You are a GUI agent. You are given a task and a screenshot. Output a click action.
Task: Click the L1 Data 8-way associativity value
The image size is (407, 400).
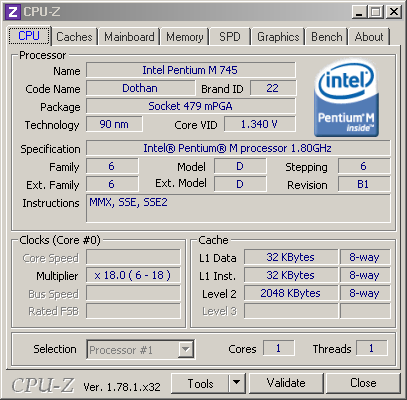365,257
